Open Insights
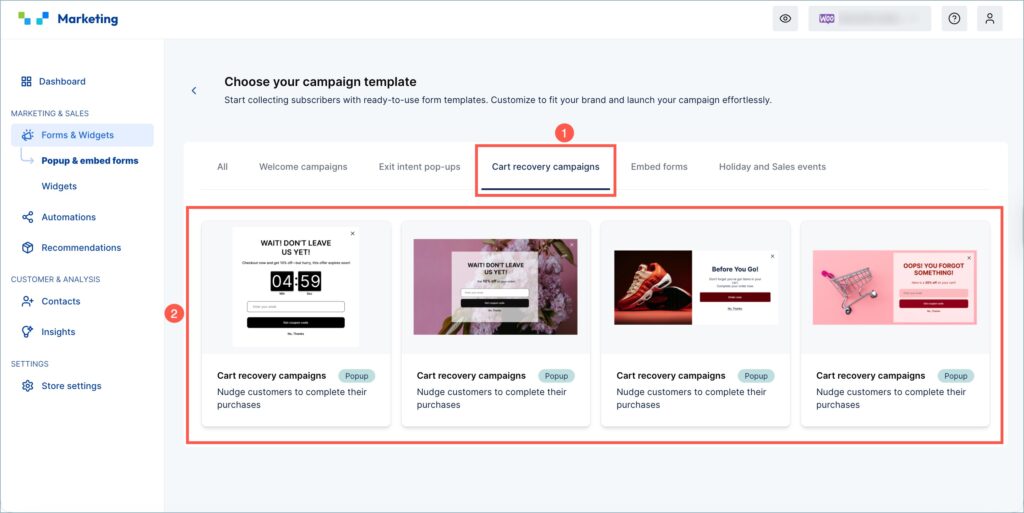This screenshot has height=513, width=1024. pos(58,332)
